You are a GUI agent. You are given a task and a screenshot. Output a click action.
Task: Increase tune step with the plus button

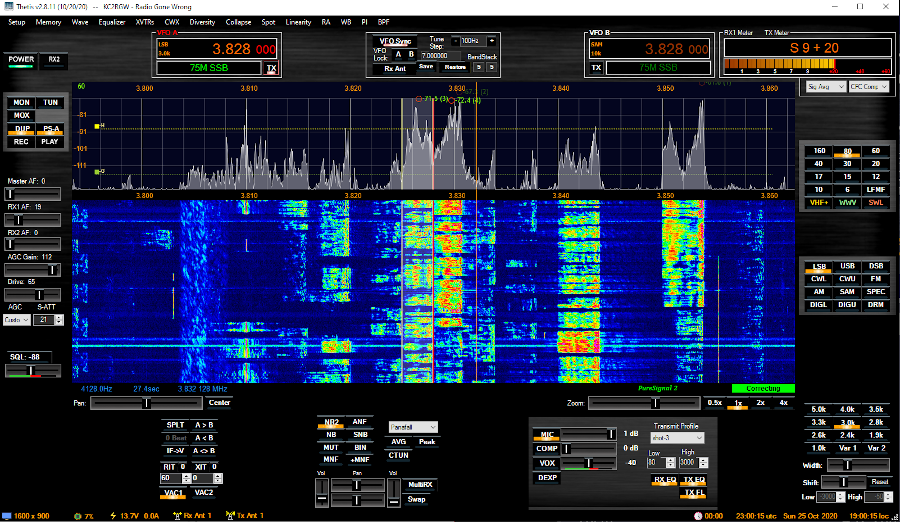[491, 41]
